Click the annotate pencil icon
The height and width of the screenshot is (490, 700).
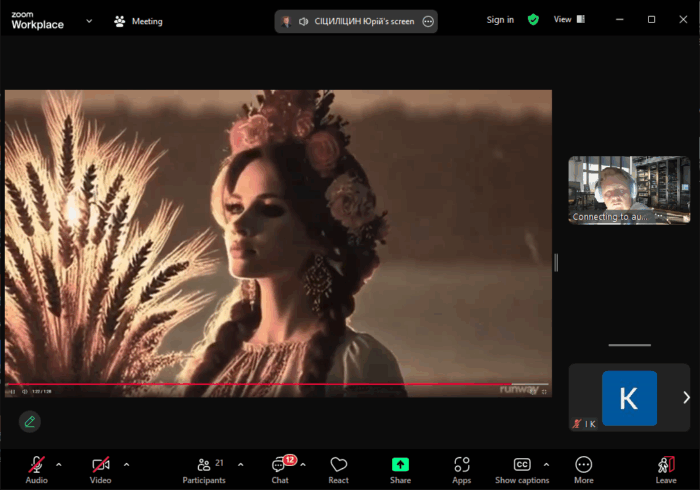point(30,421)
